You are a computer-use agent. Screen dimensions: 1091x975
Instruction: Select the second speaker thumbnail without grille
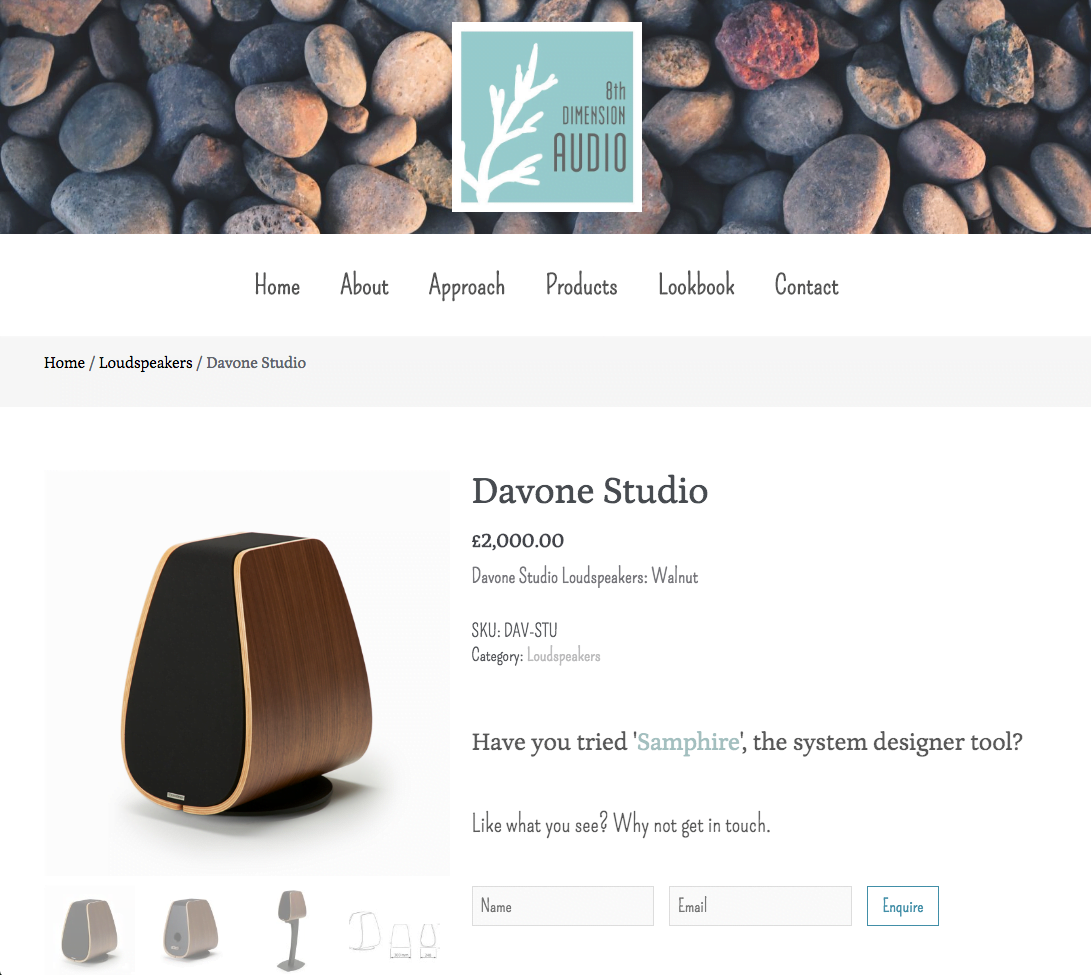(x=191, y=930)
